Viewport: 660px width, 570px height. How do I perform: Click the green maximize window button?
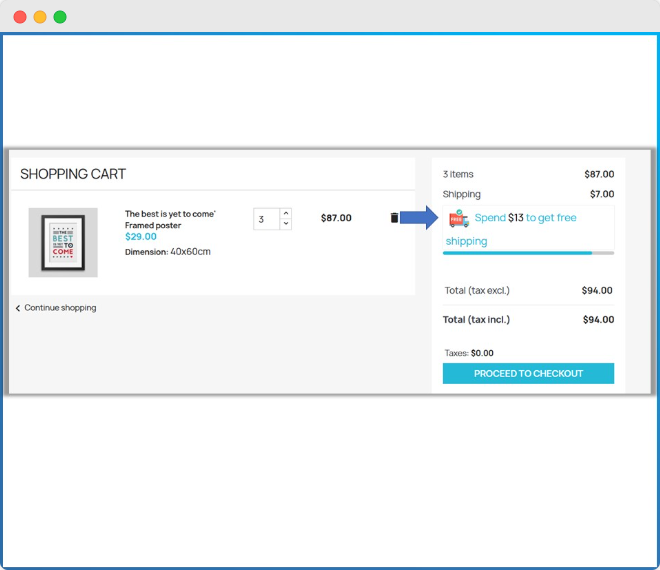coord(60,17)
